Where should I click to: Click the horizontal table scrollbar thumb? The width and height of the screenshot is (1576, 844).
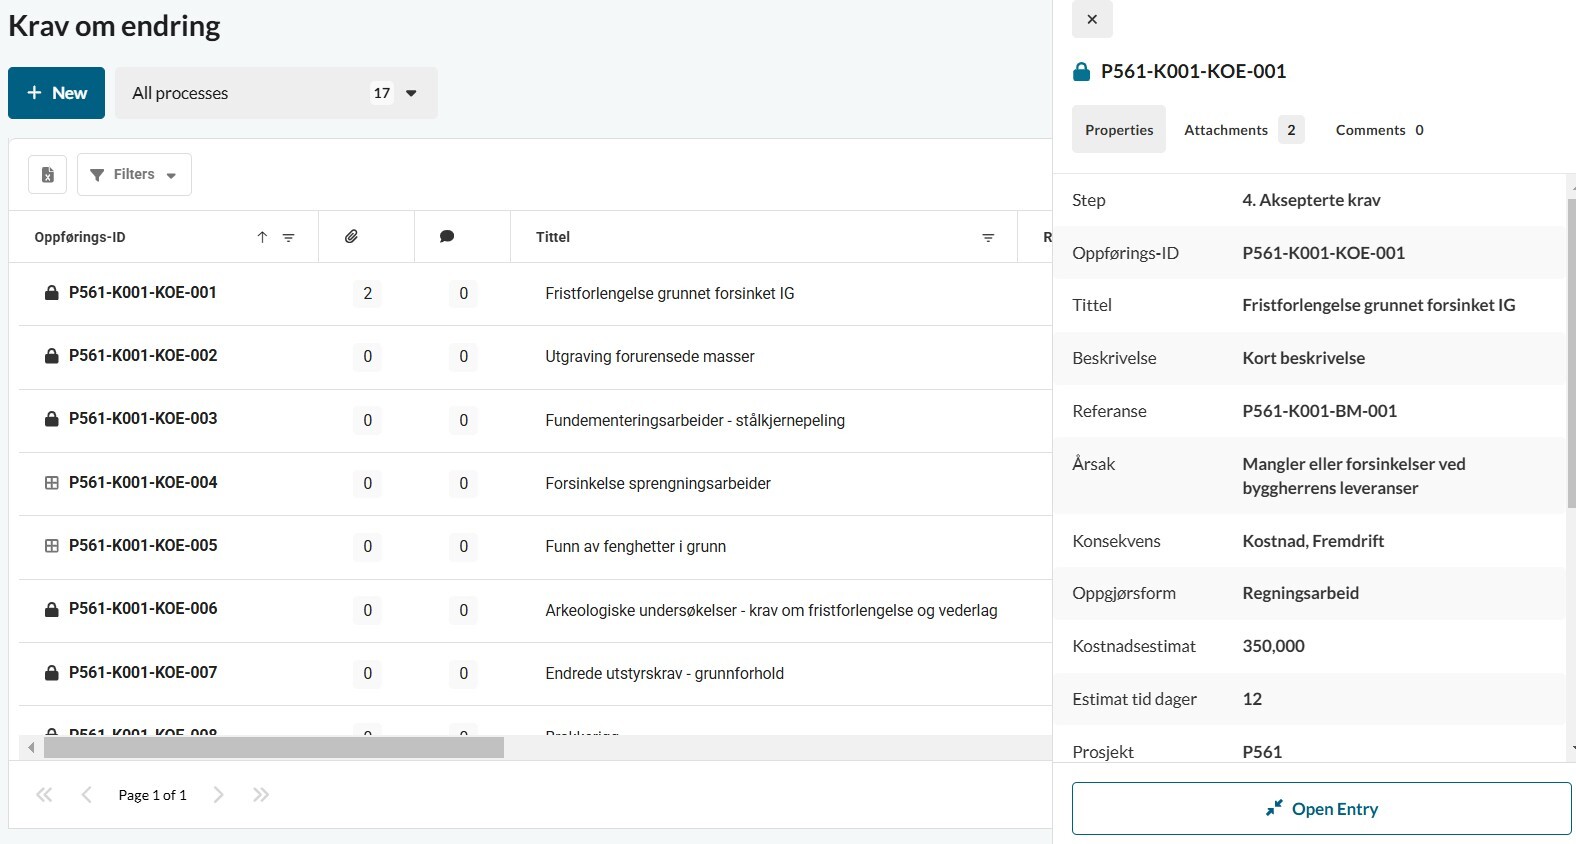(273, 748)
